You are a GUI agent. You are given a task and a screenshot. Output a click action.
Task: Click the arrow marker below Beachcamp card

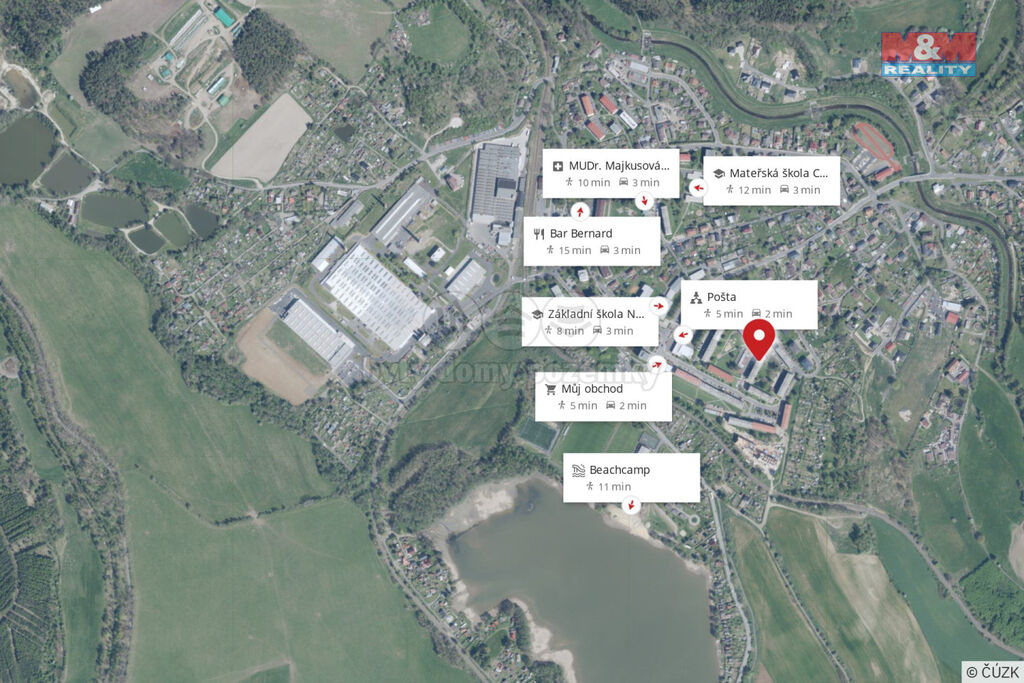tap(631, 505)
